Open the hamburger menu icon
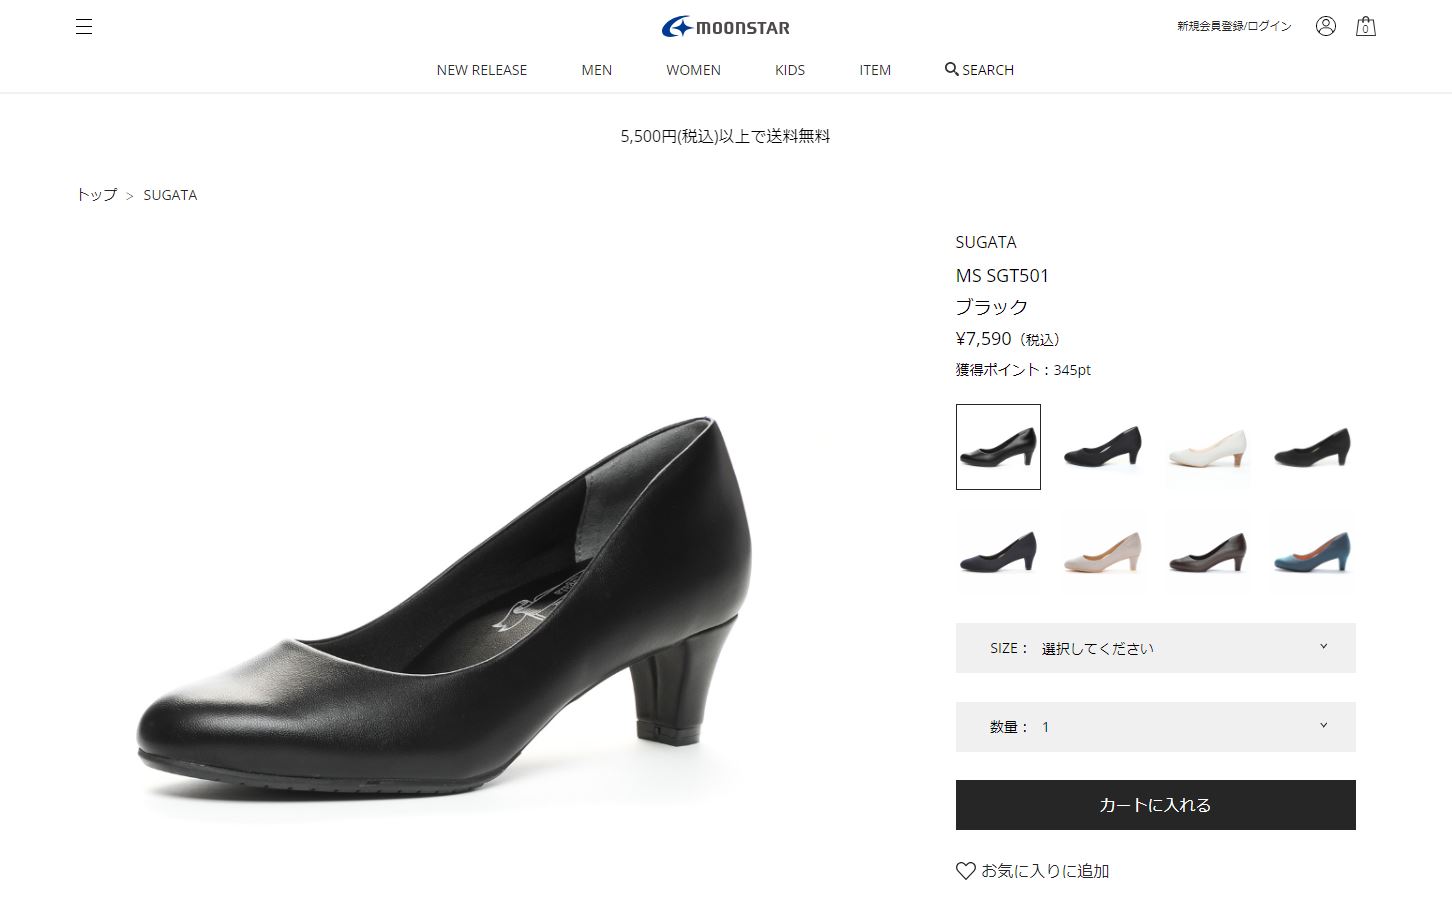This screenshot has width=1452, height=909. point(84,27)
